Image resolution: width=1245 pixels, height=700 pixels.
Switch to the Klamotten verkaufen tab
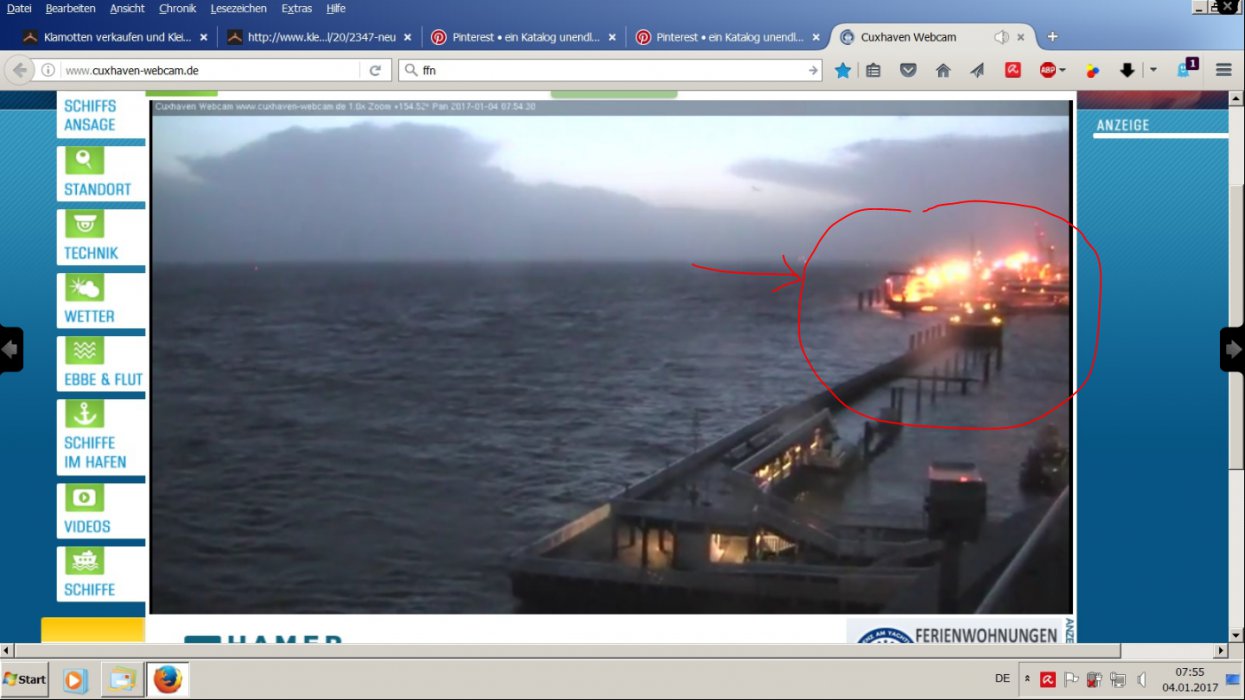point(108,37)
